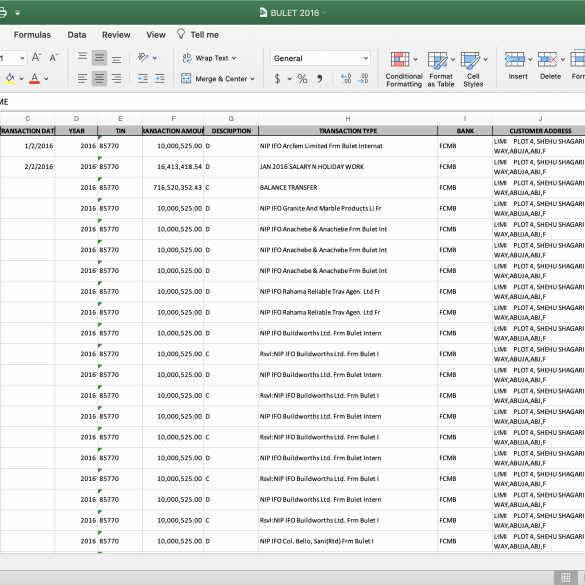Decrease the indent
585x585 pixels.
coord(143,78)
